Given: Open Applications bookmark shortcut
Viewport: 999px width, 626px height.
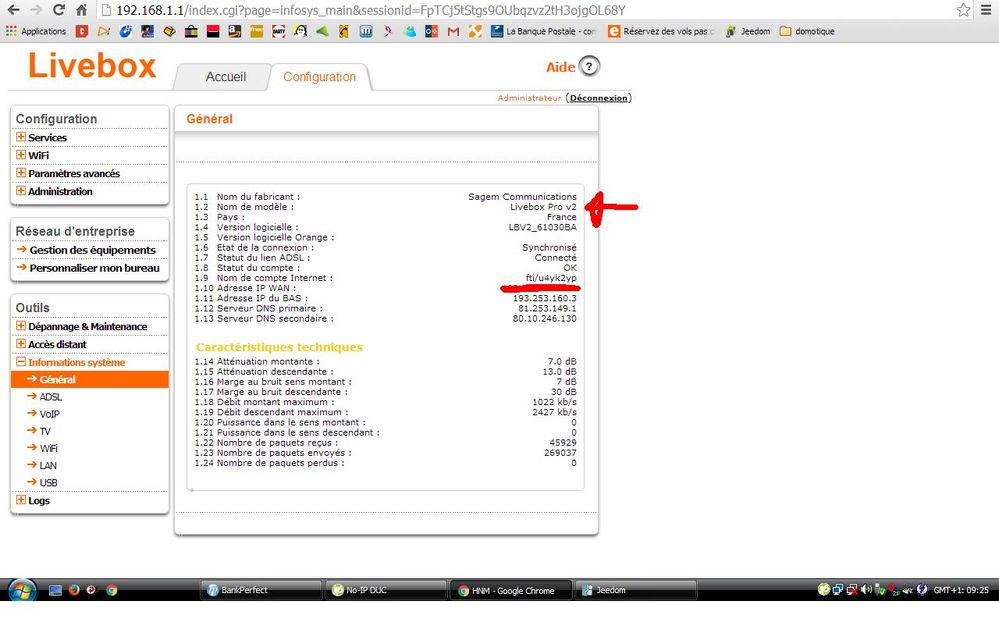Looking at the screenshot, I should pos(36,31).
